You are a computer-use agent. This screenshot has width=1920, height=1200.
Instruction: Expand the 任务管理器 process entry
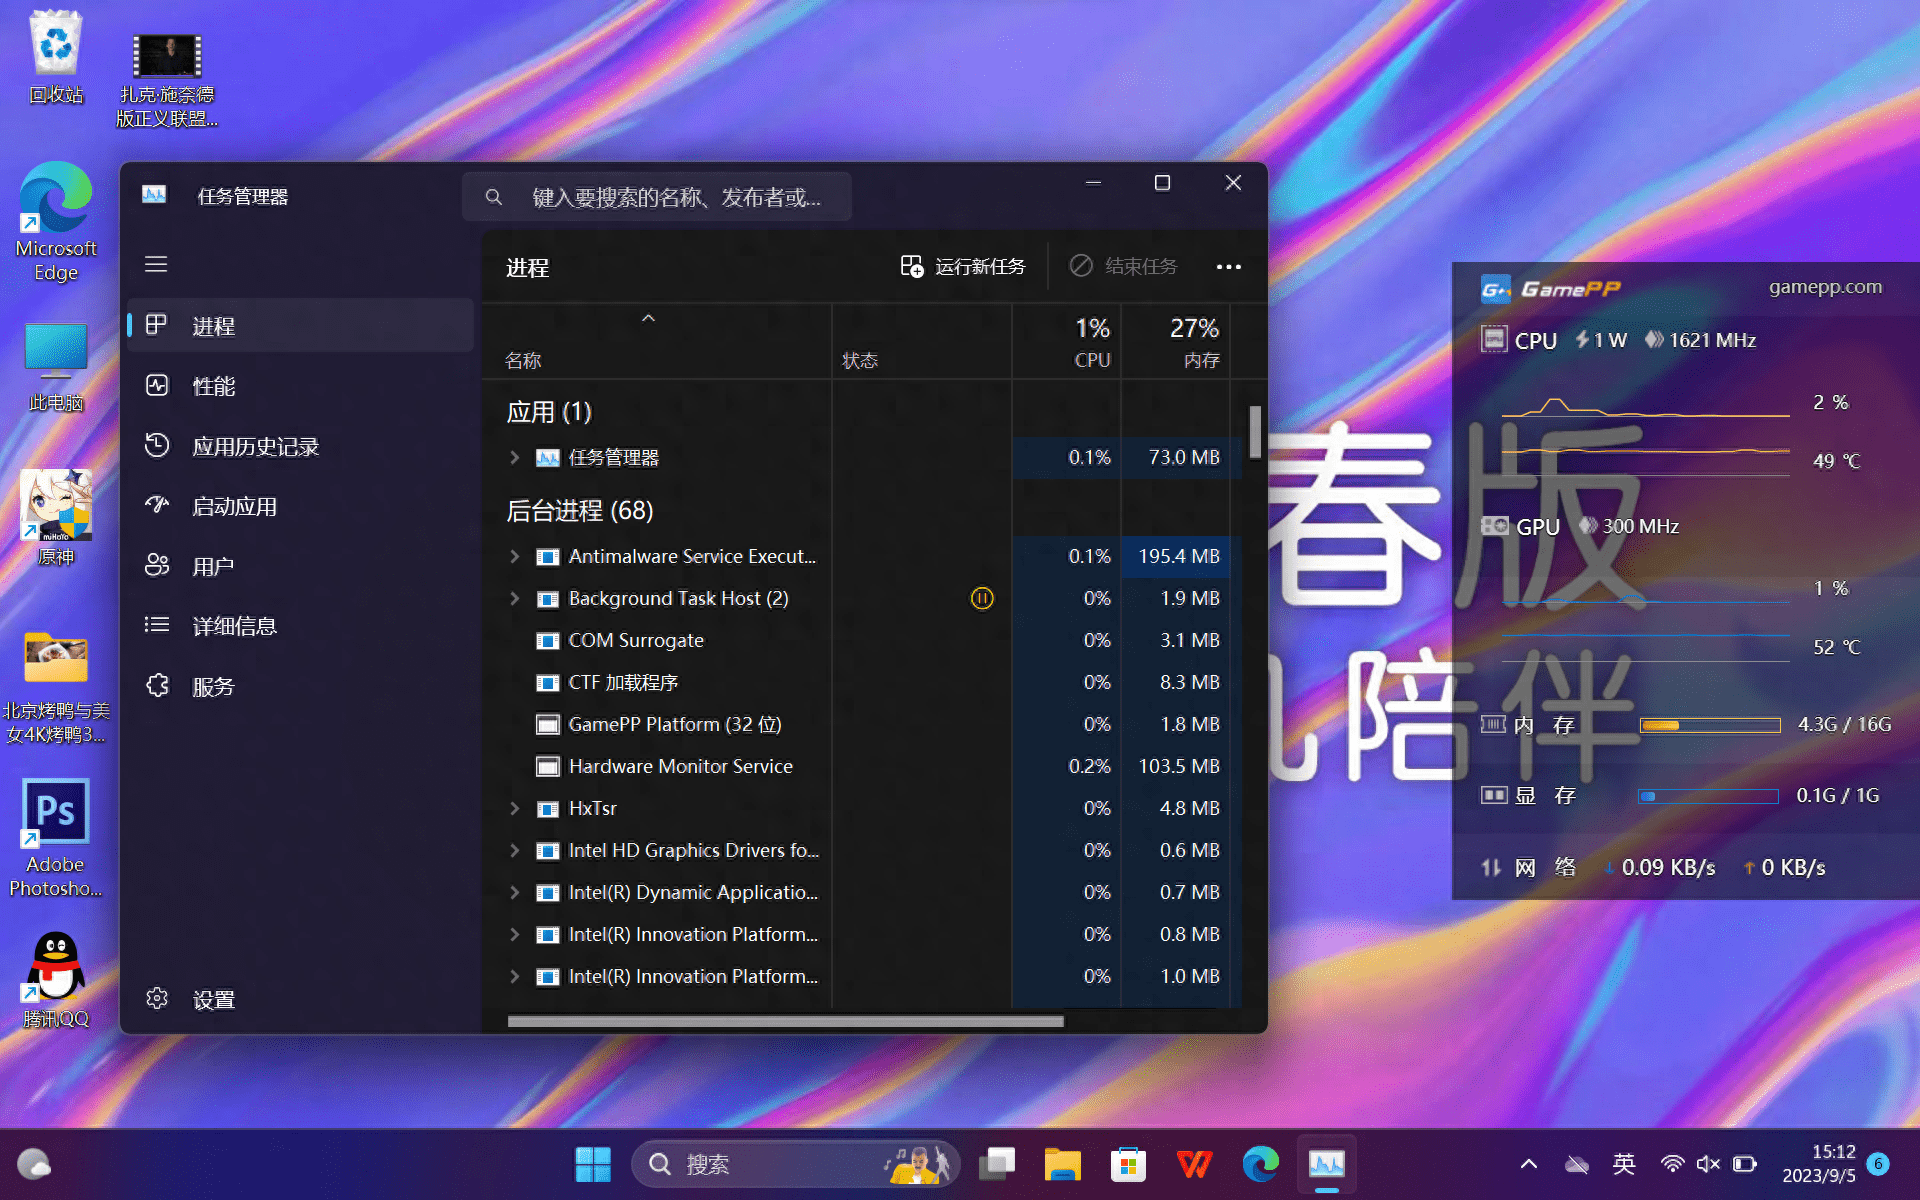click(x=513, y=457)
